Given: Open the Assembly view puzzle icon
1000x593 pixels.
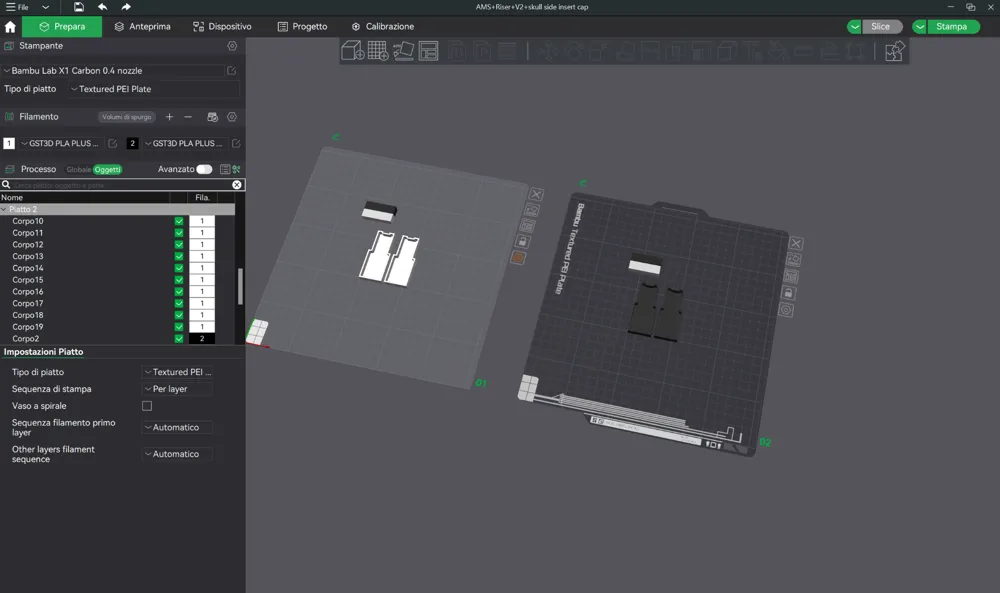Looking at the screenshot, I should coord(894,50).
